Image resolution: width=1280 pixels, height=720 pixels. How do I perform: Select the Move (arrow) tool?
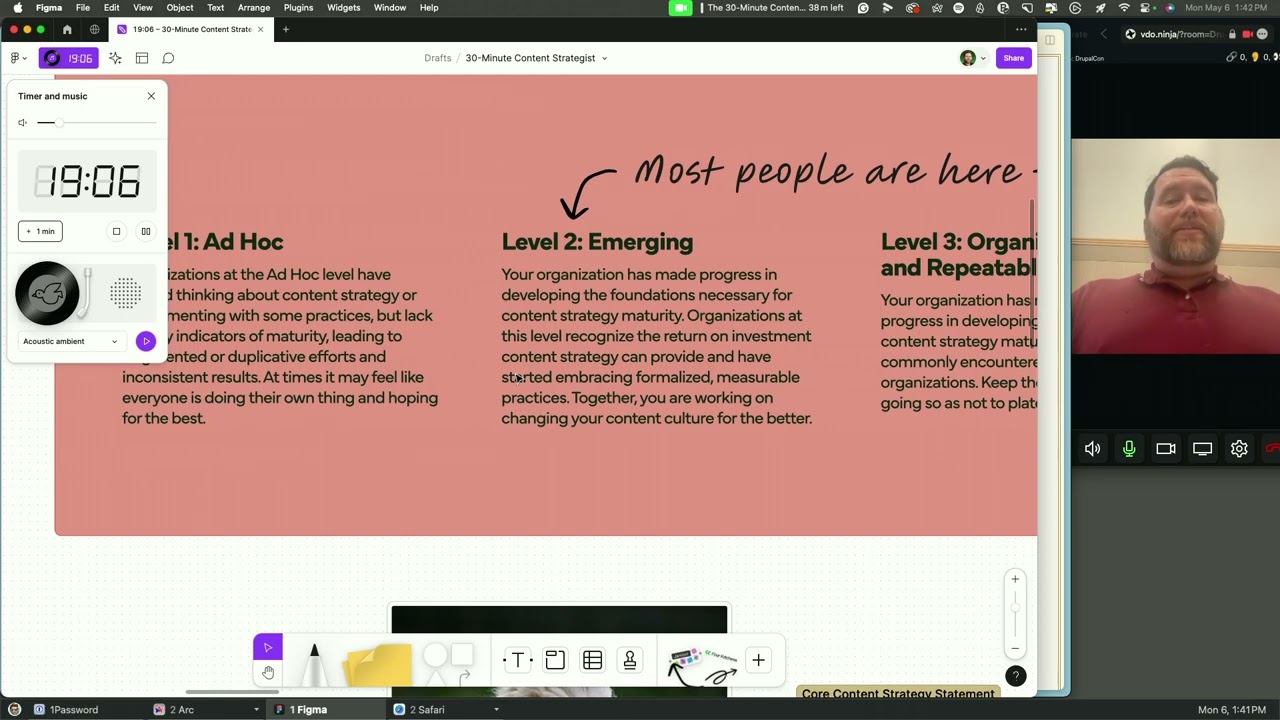pyautogui.click(x=268, y=648)
